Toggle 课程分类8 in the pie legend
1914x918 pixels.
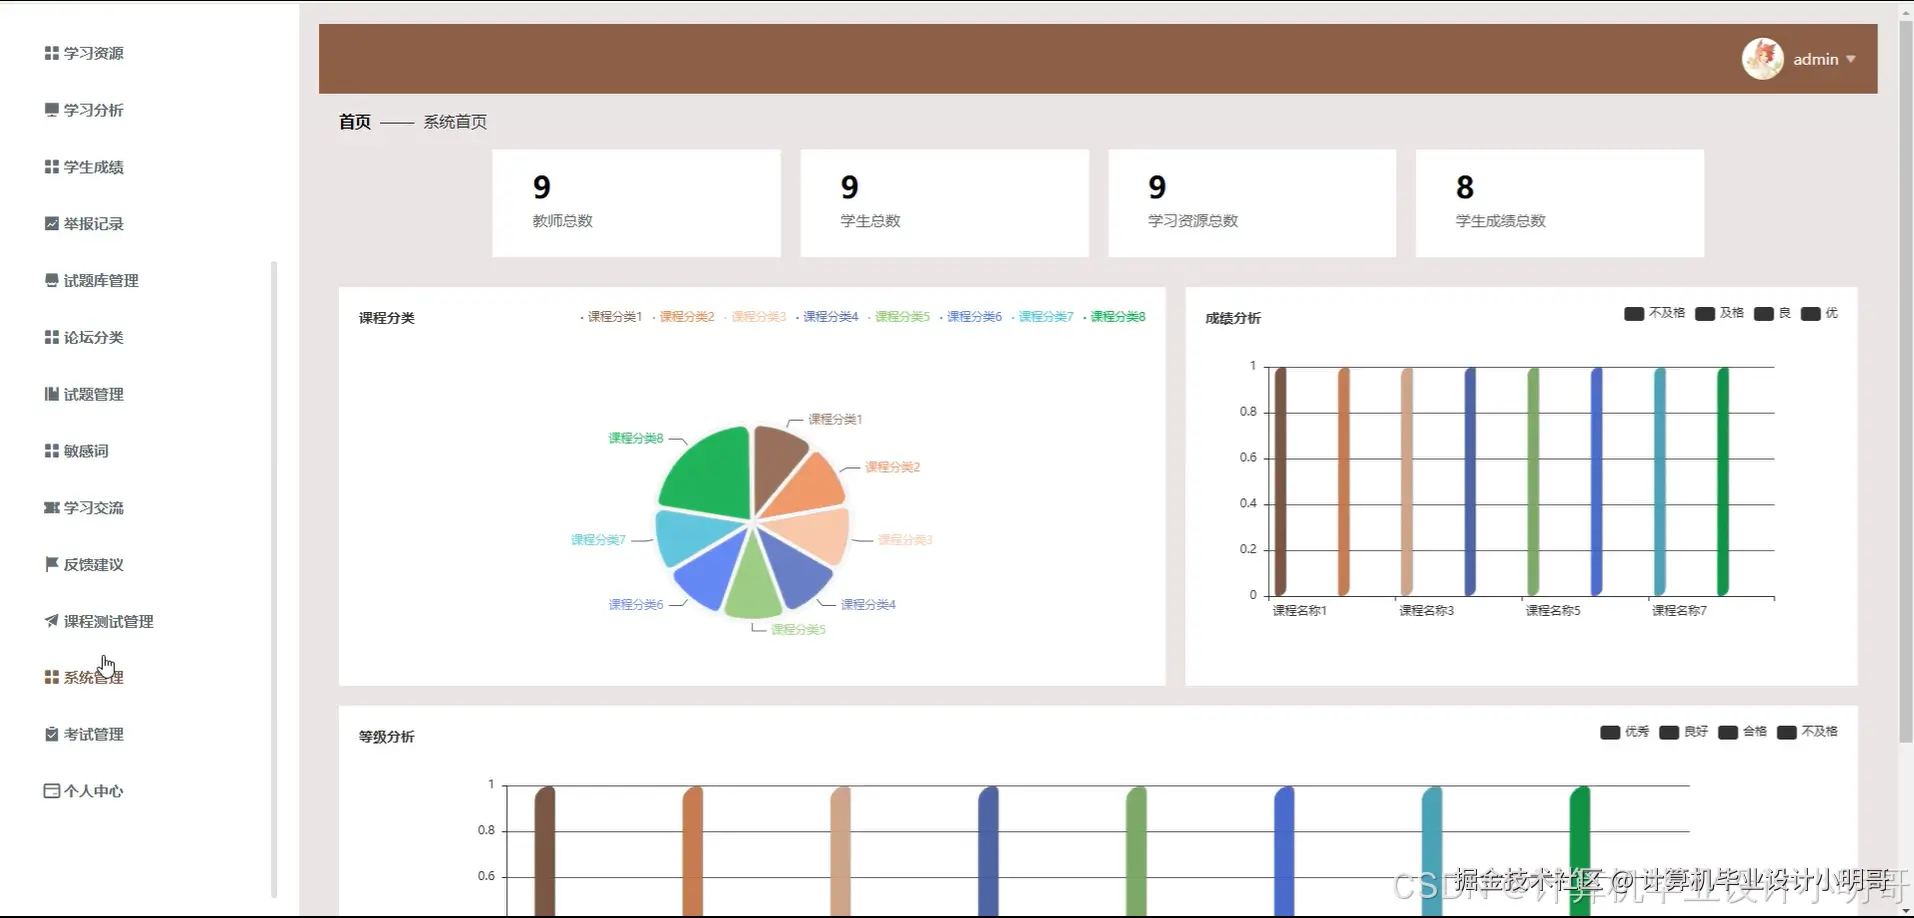tap(1115, 317)
